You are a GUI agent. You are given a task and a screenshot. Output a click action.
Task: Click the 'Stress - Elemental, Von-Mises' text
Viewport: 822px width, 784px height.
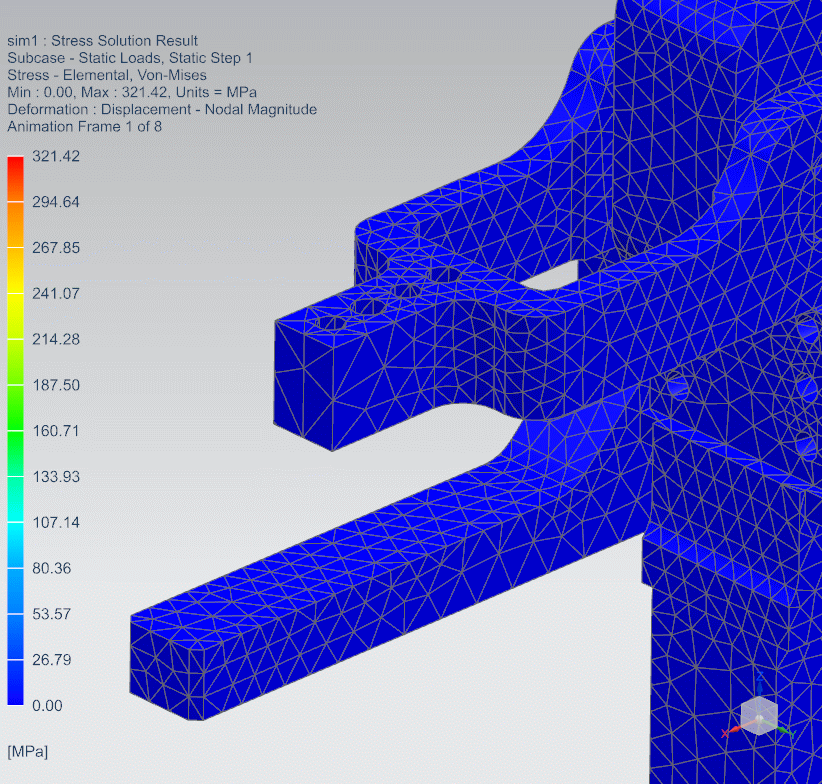(106, 75)
